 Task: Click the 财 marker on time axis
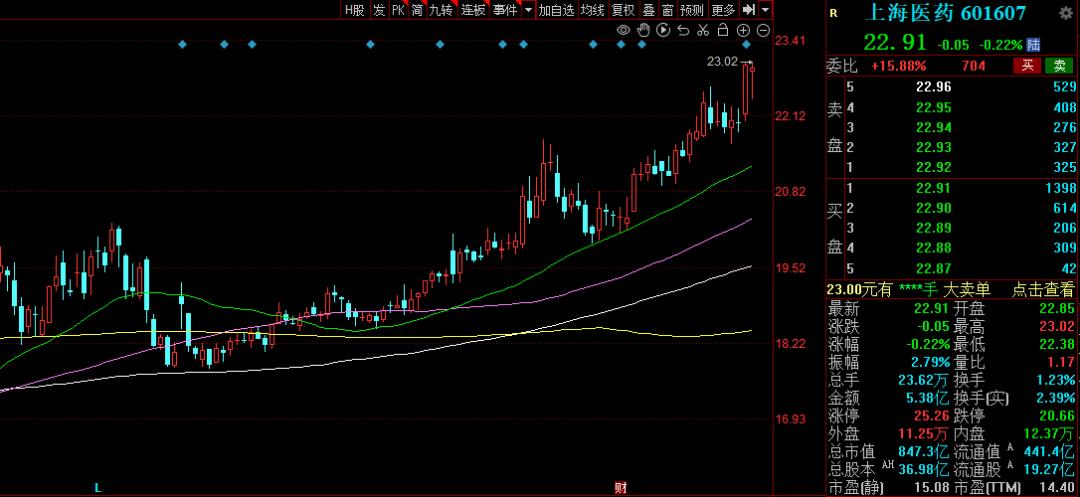(x=620, y=488)
